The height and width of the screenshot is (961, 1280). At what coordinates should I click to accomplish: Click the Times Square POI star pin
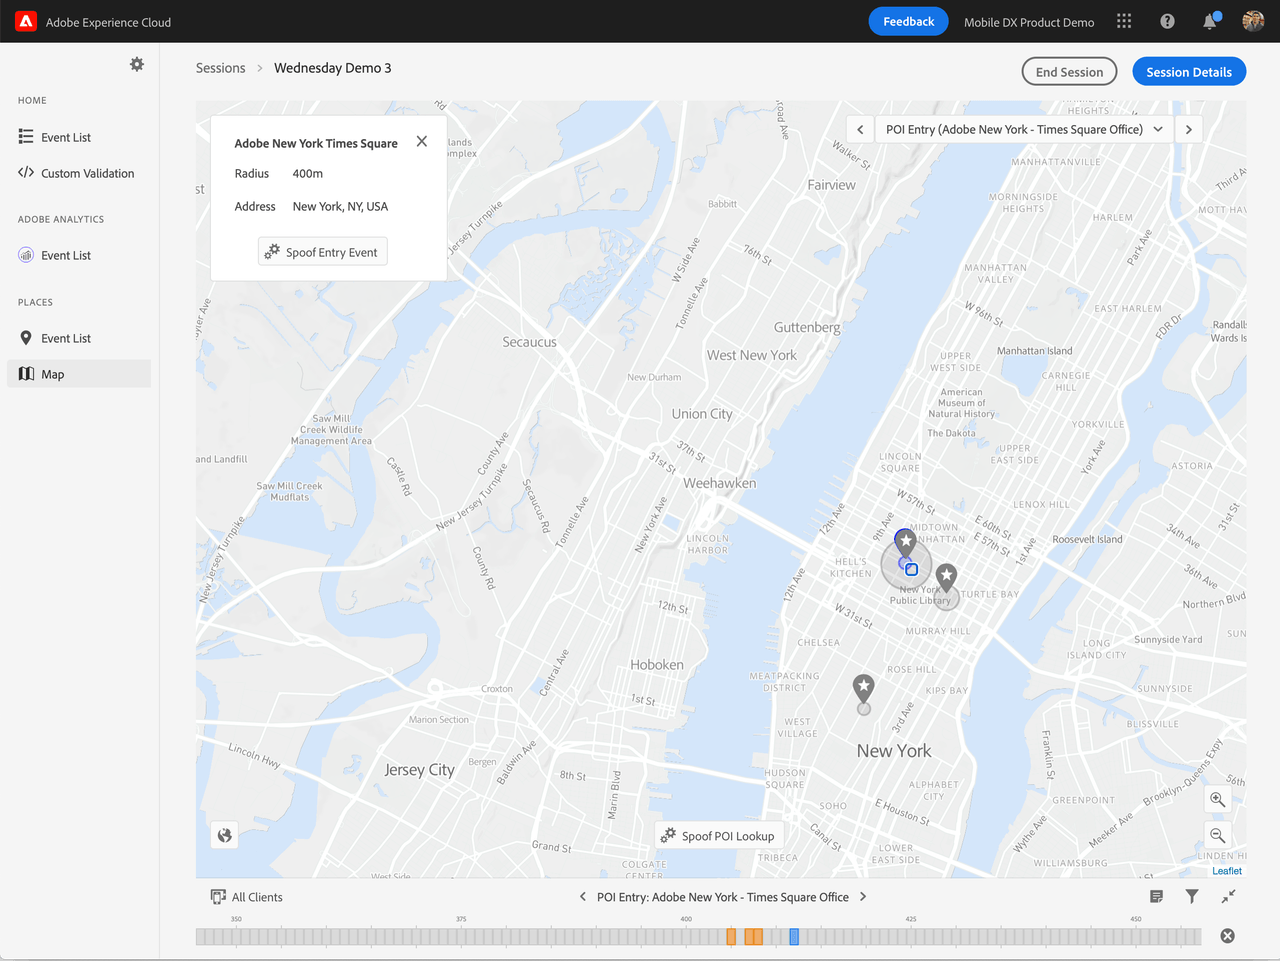click(905, 542)
